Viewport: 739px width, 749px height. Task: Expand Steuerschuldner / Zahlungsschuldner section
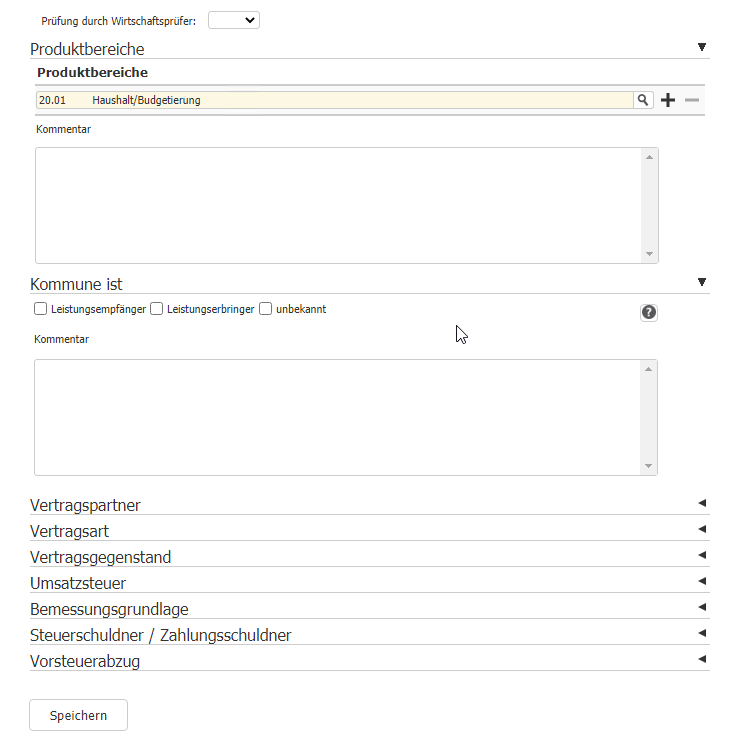(x=702, y=633)
